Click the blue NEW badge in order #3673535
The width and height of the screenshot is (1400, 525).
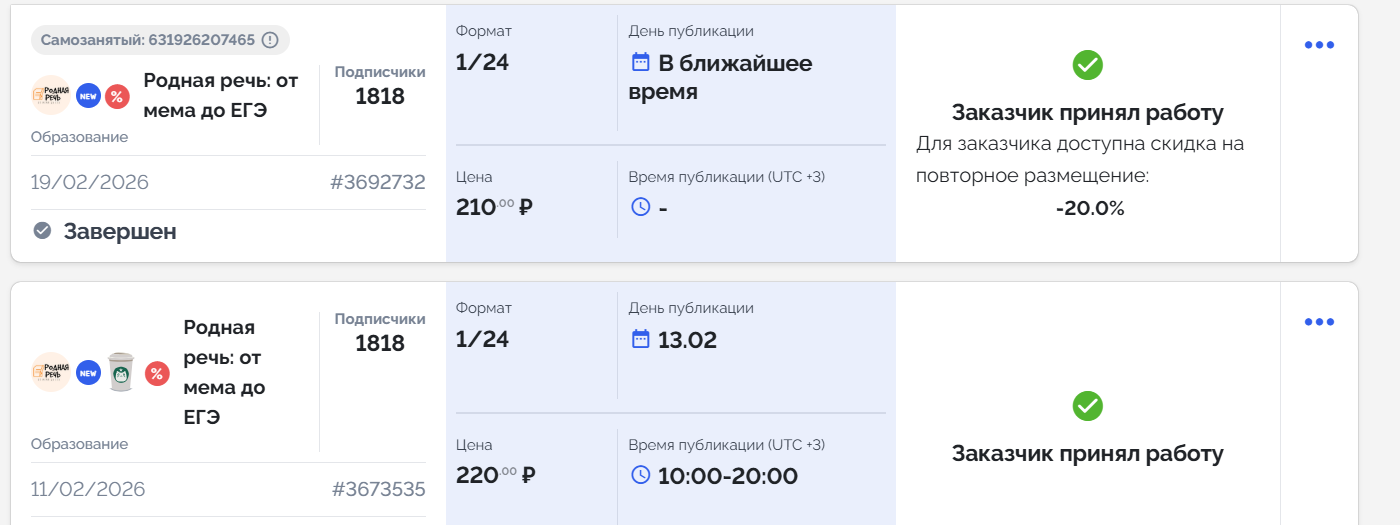(x=88, y=373)
